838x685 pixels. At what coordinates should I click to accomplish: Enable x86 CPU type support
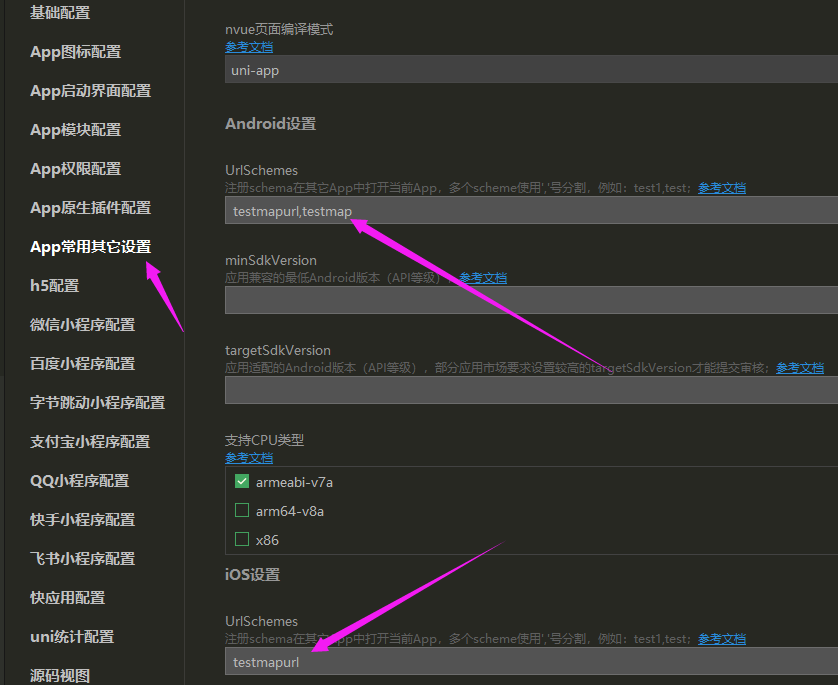pyautogui.click(x=241, y=539)
